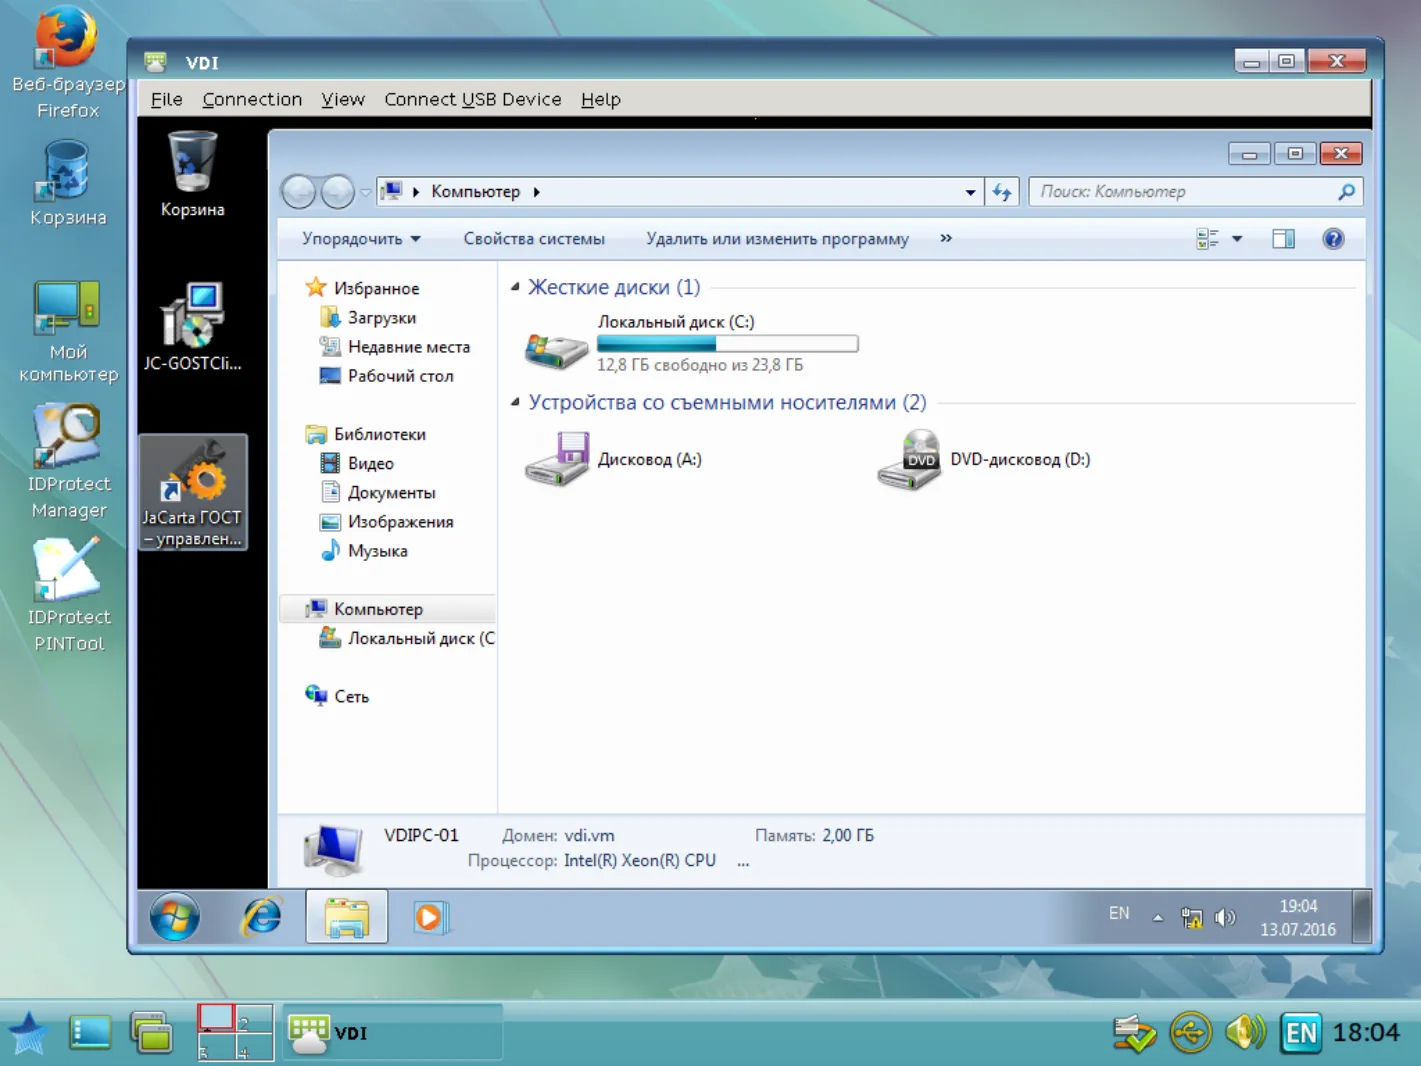Click the Windows Start orb in VDI
1421x1066 pixels.
click(x=175, y=917)
